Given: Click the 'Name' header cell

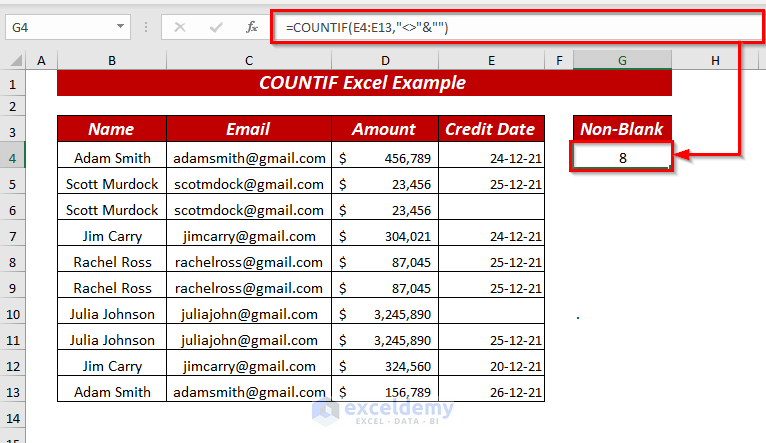Looking at the screenshot, I should point(112,129).
